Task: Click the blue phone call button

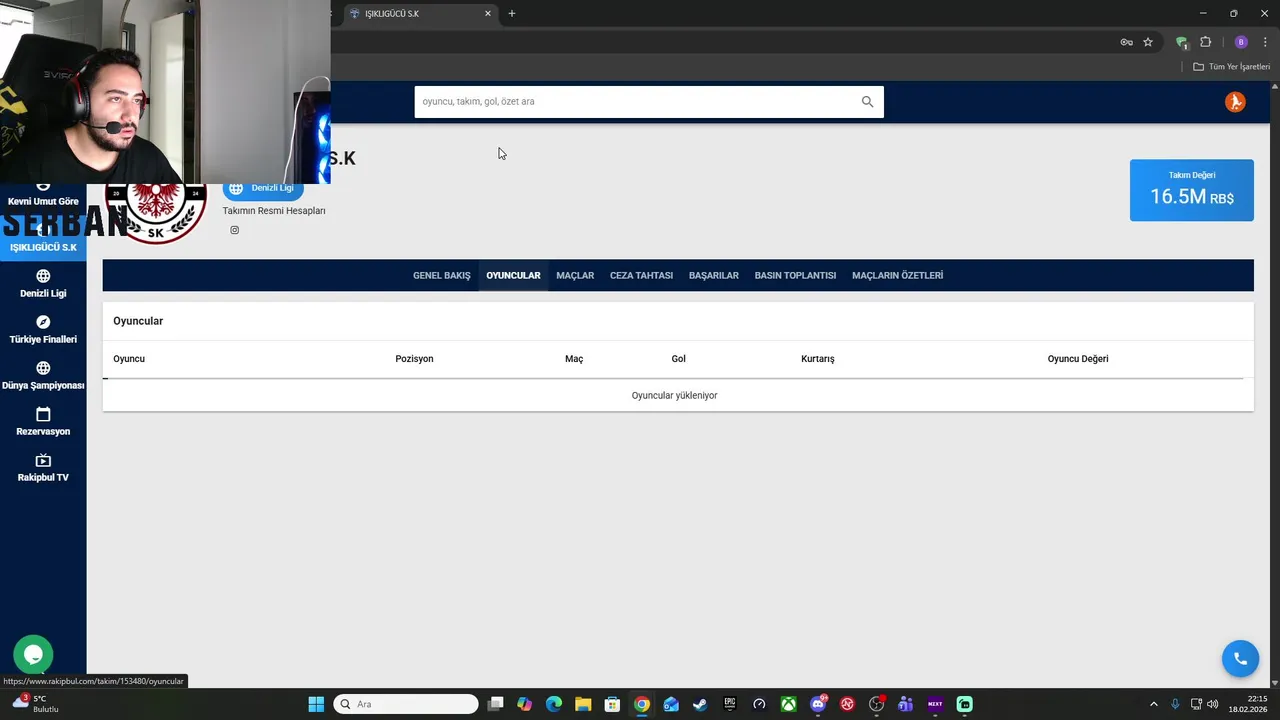Action: click(x=1240, y=659)
